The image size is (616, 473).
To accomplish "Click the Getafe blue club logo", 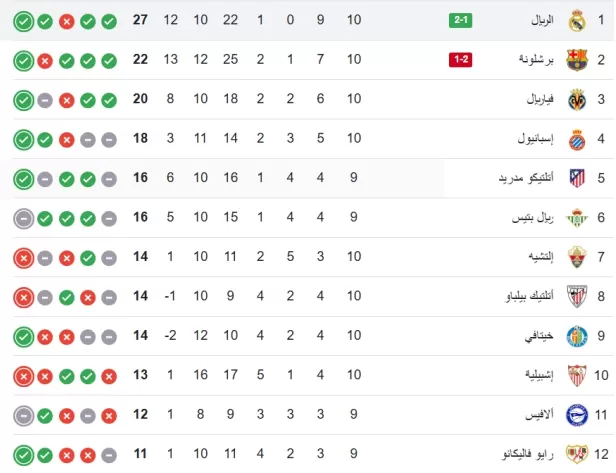I will 576,335.
